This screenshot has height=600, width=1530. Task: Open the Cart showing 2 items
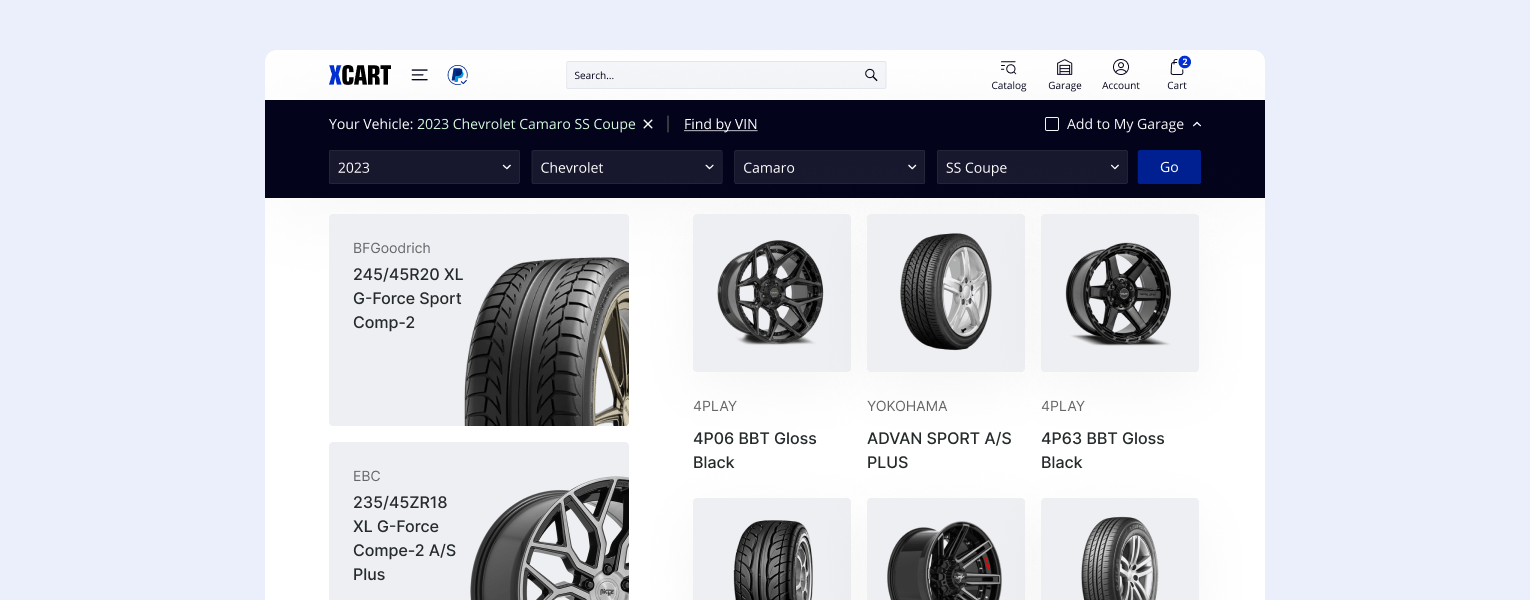pos(1176,68)
